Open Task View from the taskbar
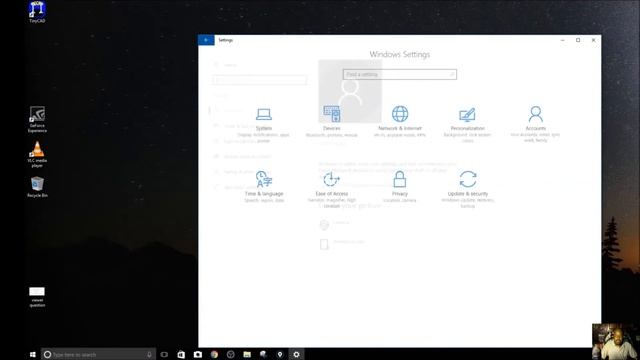The width and height of the screenshot is (640, 360). [164, 354]
